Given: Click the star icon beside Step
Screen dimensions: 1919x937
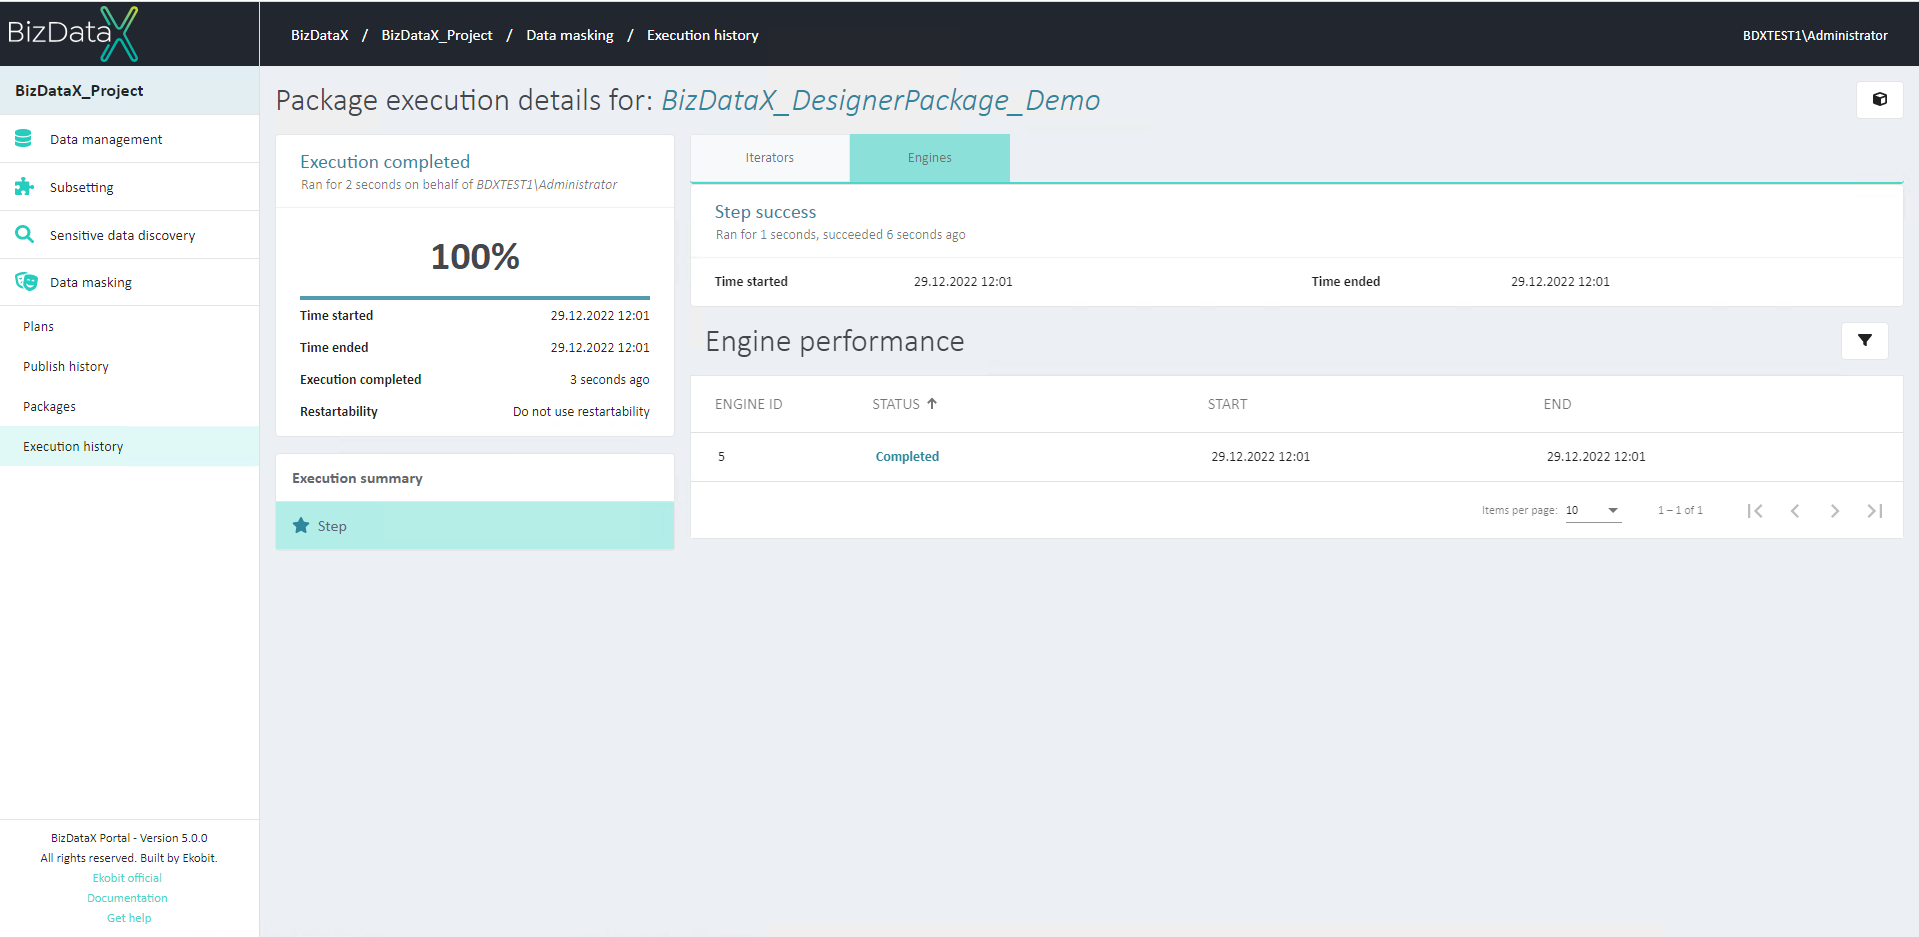Looking at the screenshot, I should pyautogui.click(x=301, y=525).
